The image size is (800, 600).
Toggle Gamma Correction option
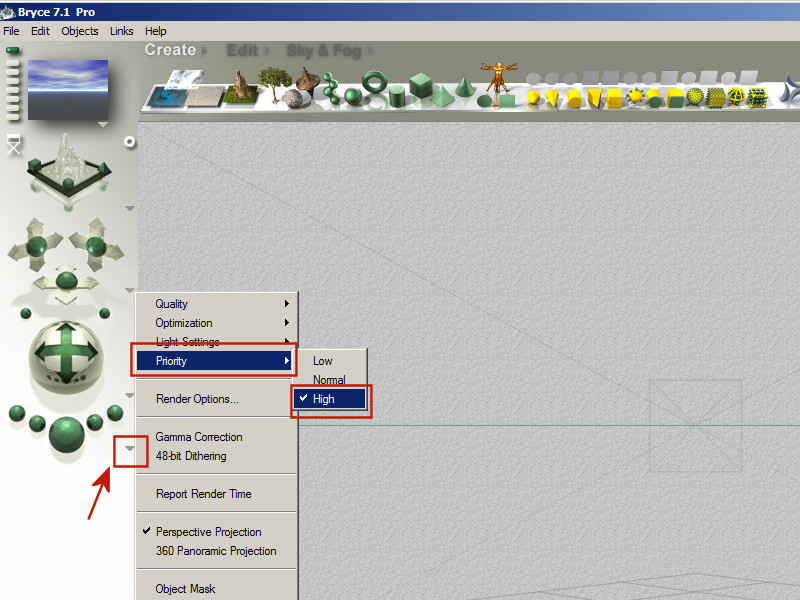click(x=216, y=437)
